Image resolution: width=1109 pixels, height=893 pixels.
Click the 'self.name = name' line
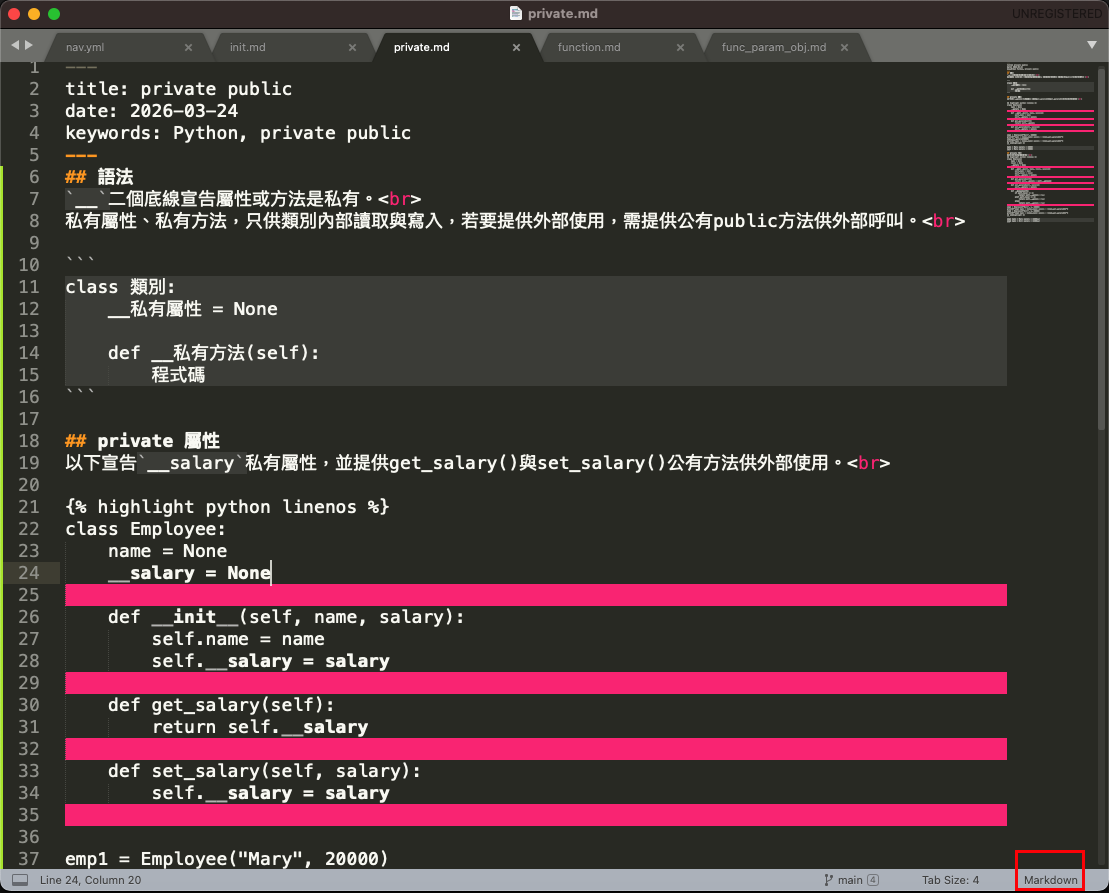[238, 639]
